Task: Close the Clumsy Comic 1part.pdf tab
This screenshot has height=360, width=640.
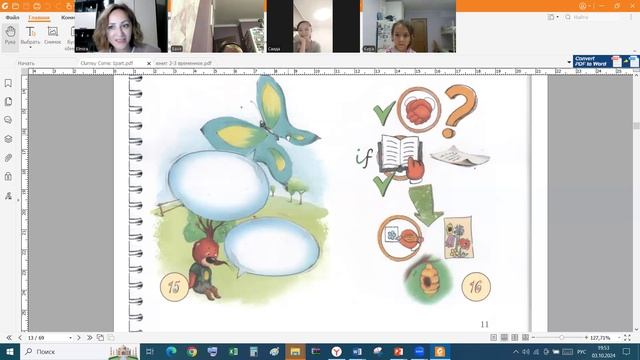Action: click(x=149, y=63)
